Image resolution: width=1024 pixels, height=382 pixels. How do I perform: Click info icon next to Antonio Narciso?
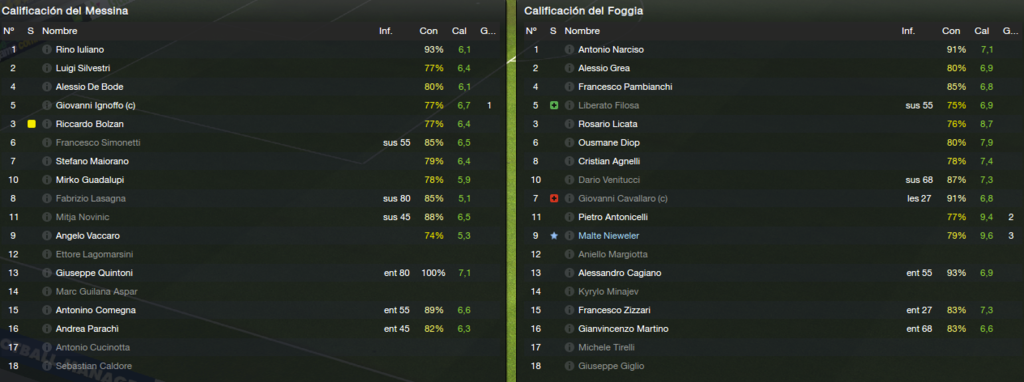[569, 50]
